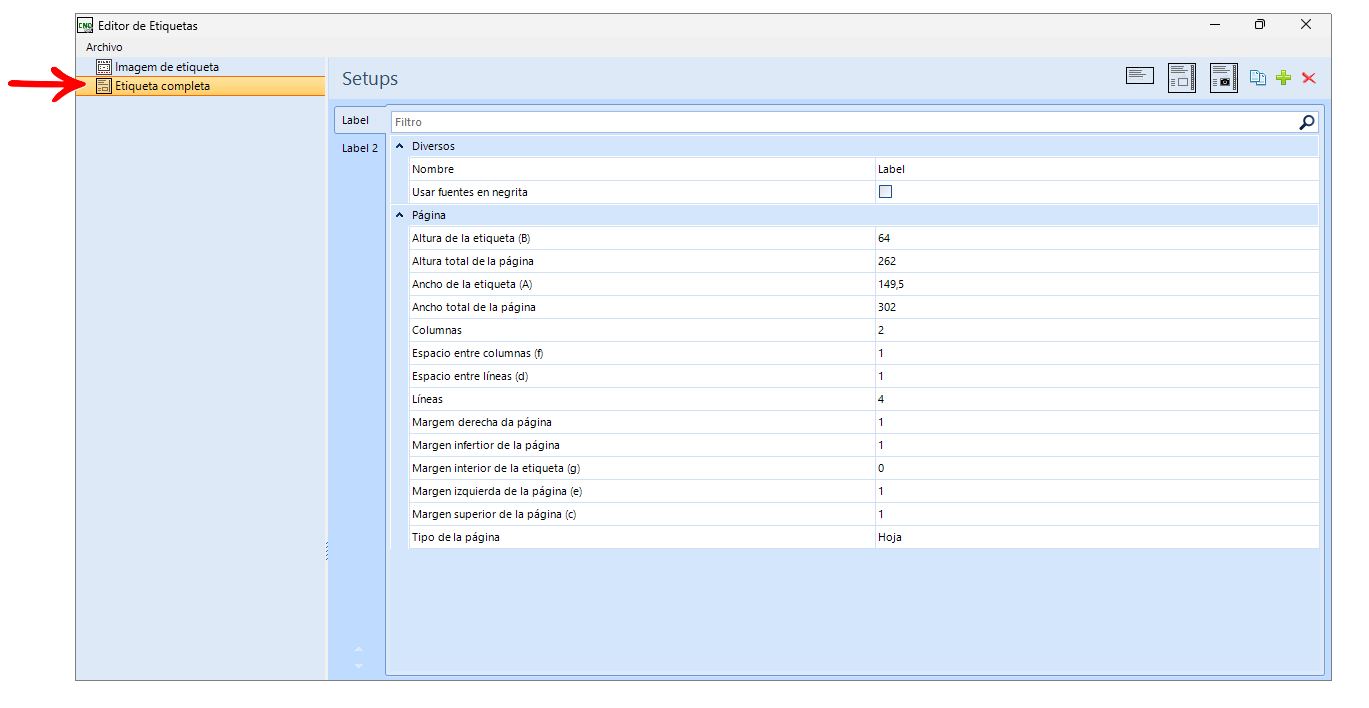
Task: Click the value 149,5 of label width
Action: [x=891, y=284]
